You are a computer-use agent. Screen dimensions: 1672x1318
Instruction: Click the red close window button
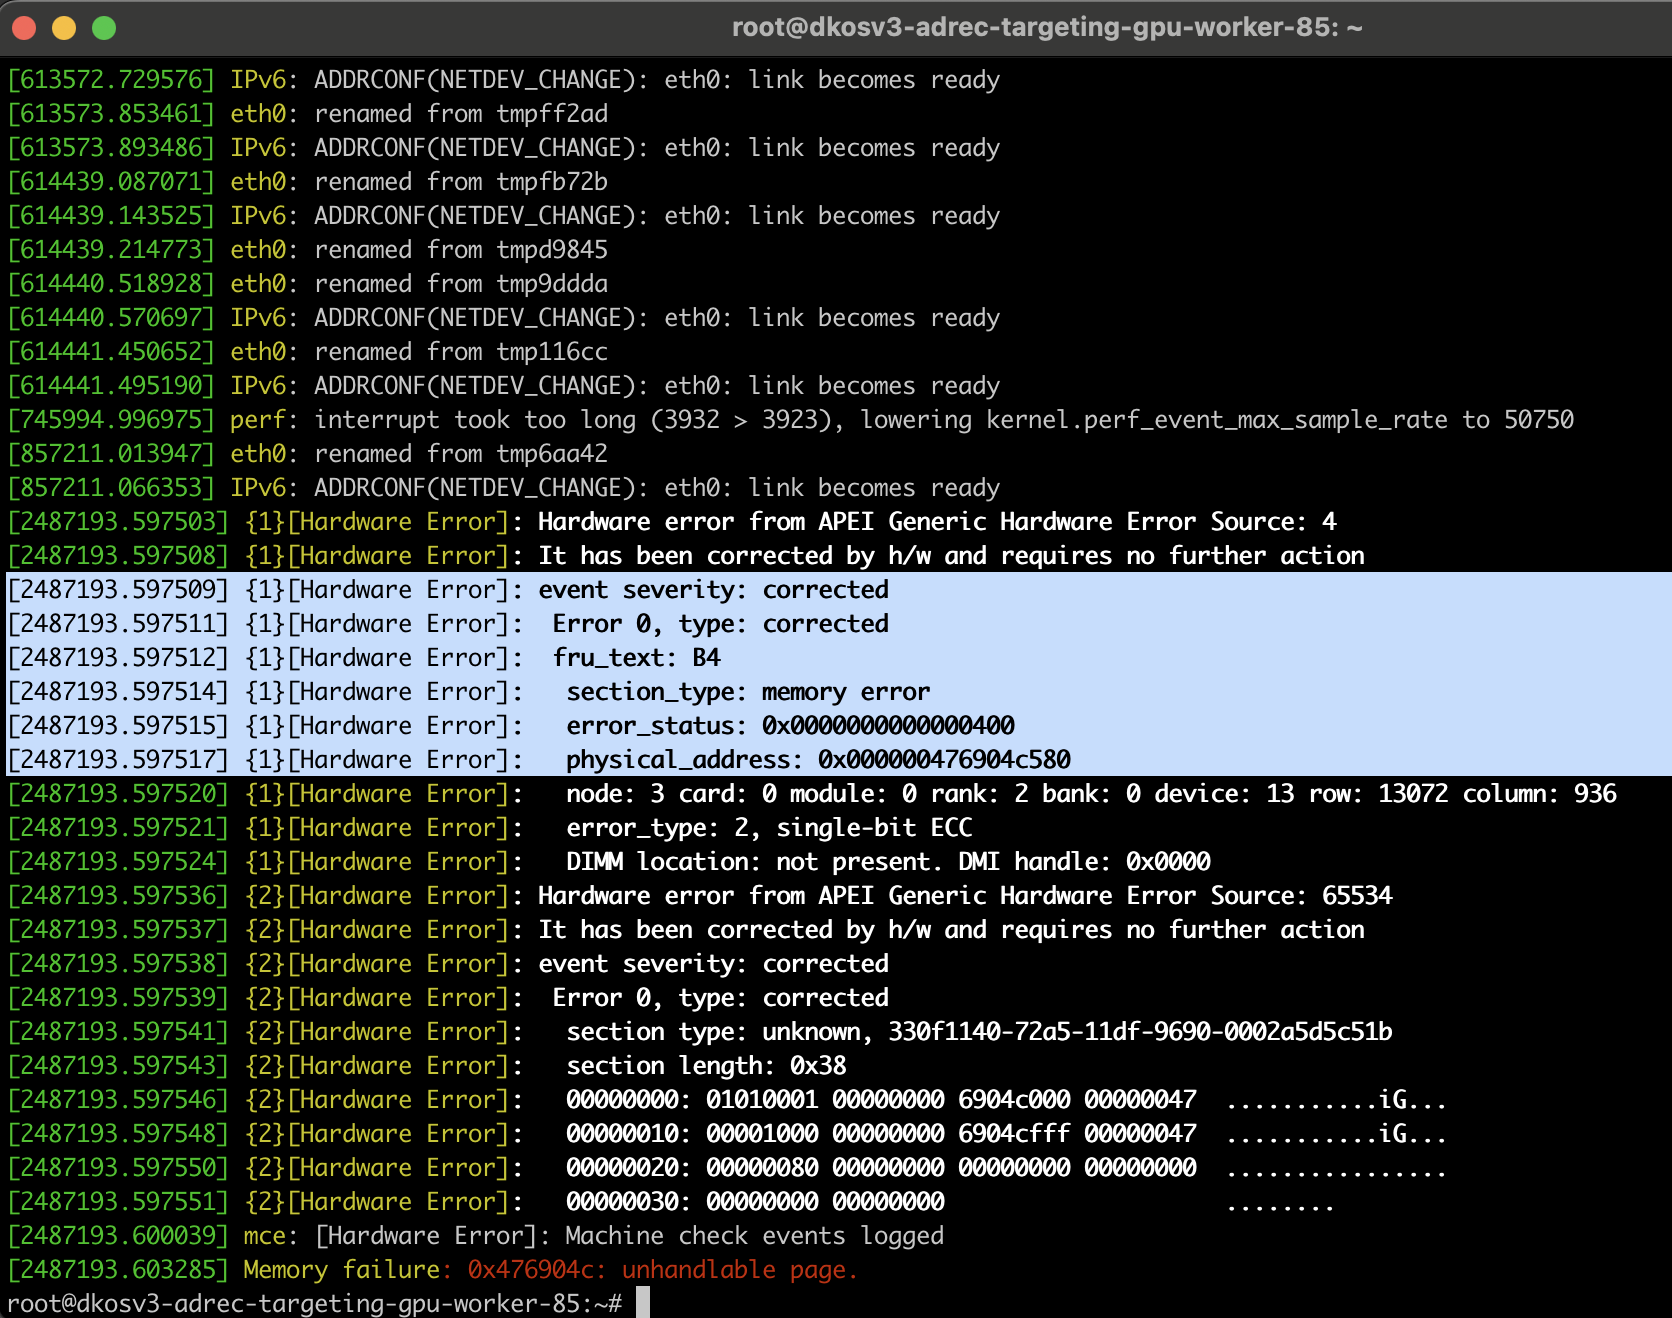24,28
